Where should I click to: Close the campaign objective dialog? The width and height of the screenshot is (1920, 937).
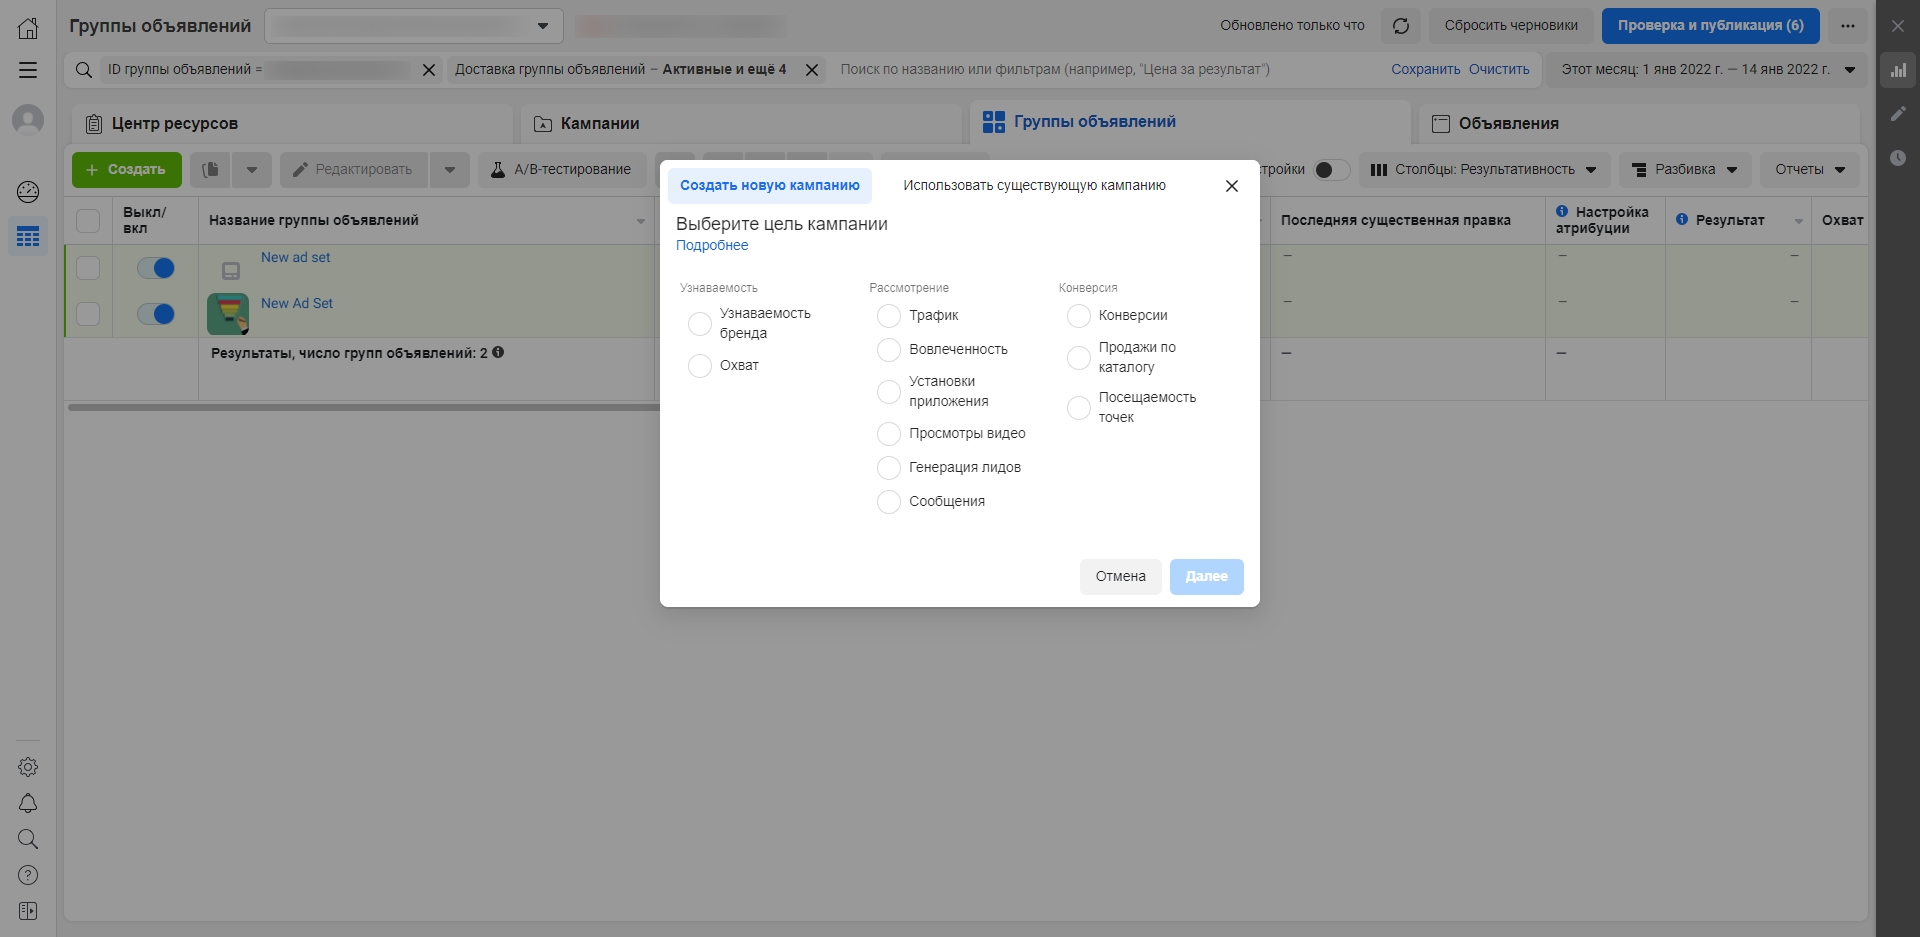coord(1232,186)
